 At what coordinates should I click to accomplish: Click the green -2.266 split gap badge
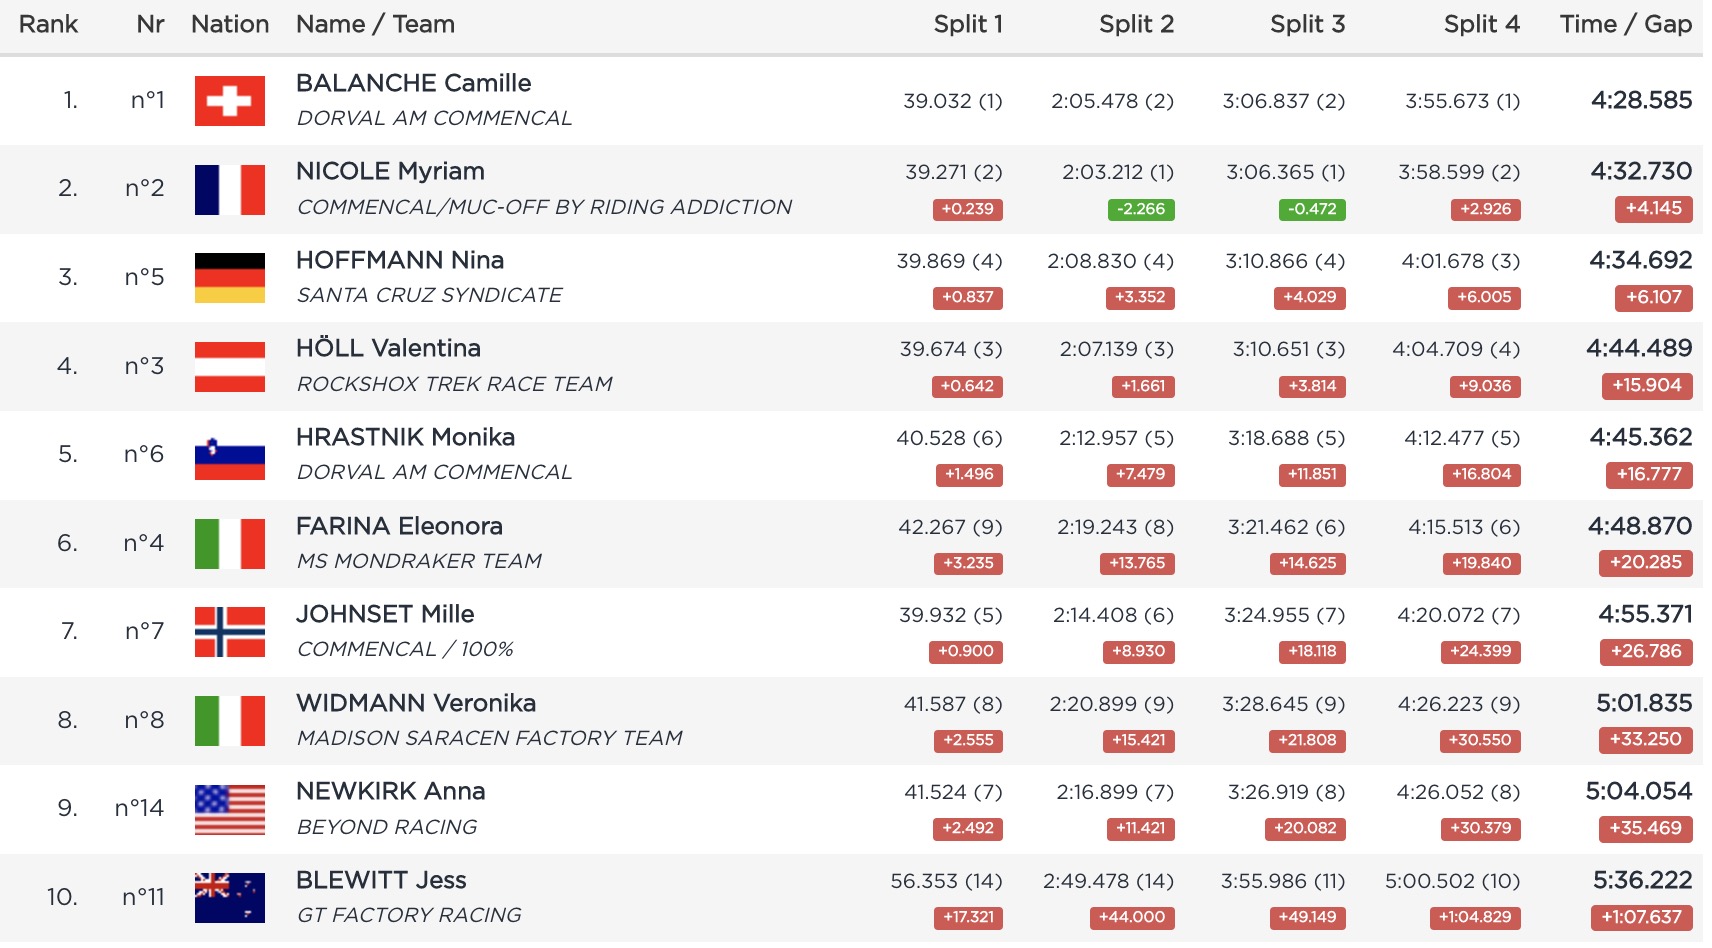(1140, 209)
